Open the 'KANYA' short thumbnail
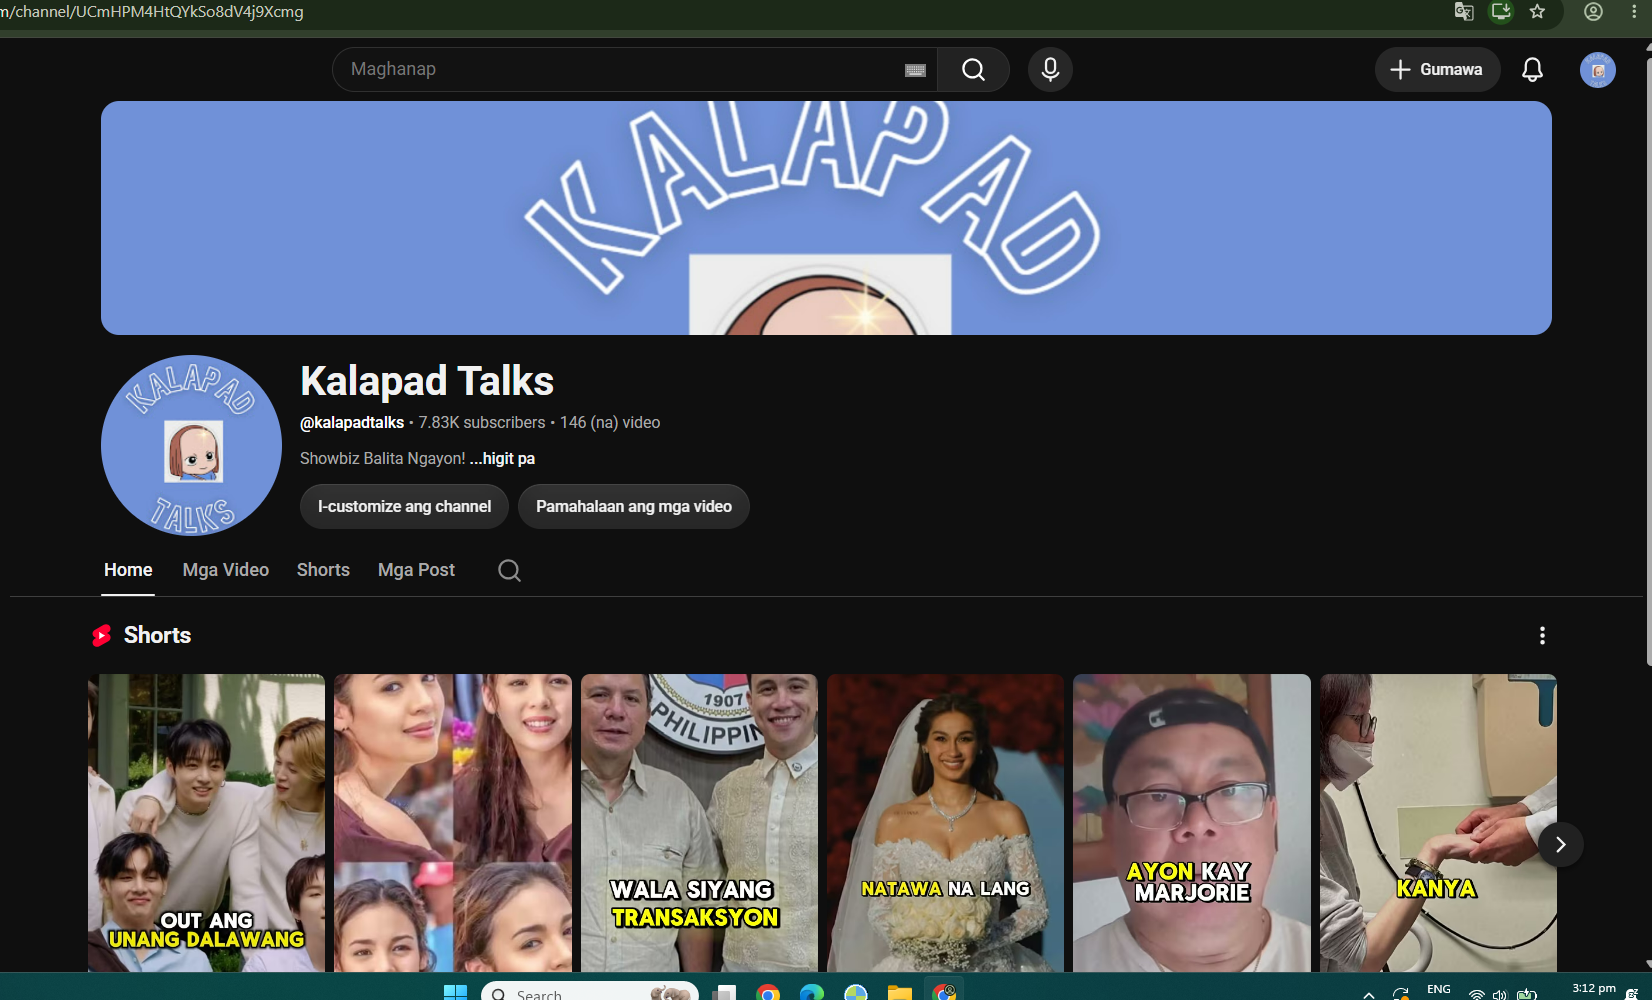The height and width of the screenshot is (1000, 1652). click(x=1438, y=823)
